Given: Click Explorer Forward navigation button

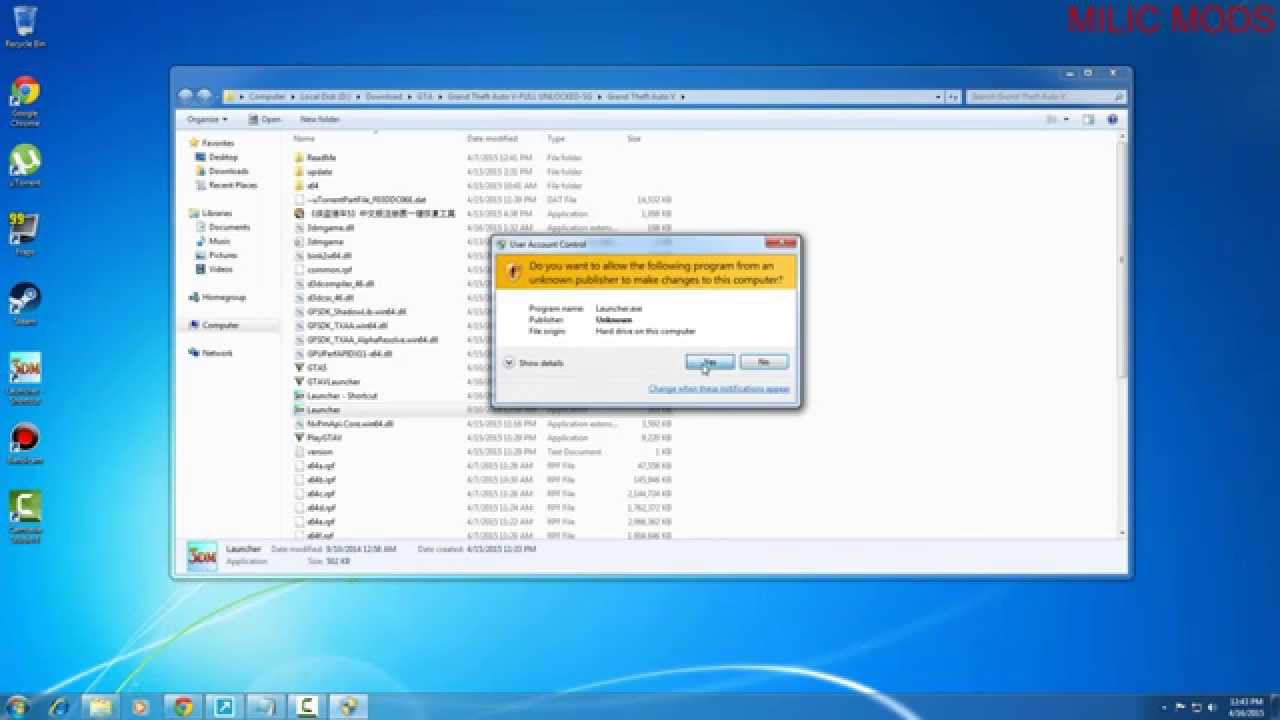Looking at the screenshot, I should (x=204, y=96).
